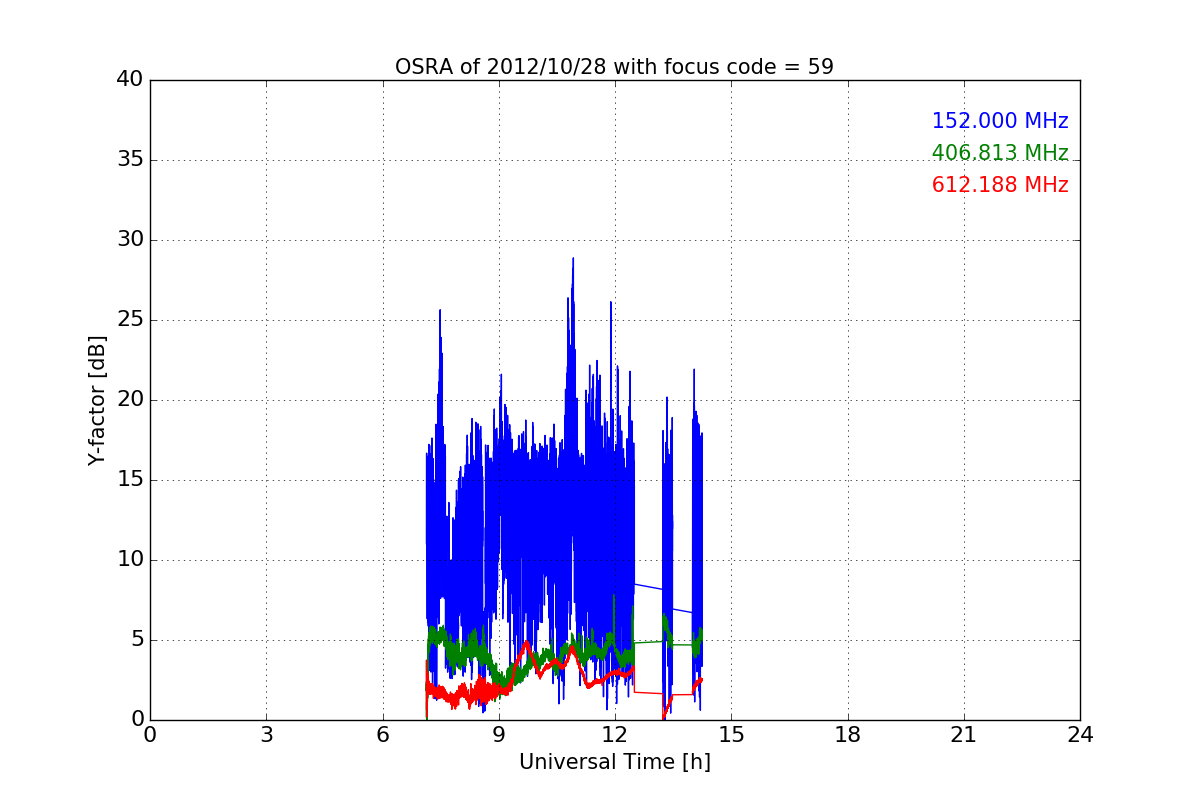
Task: Click the Y-factor [dB] axis label
Action: [x=97, y=400]
